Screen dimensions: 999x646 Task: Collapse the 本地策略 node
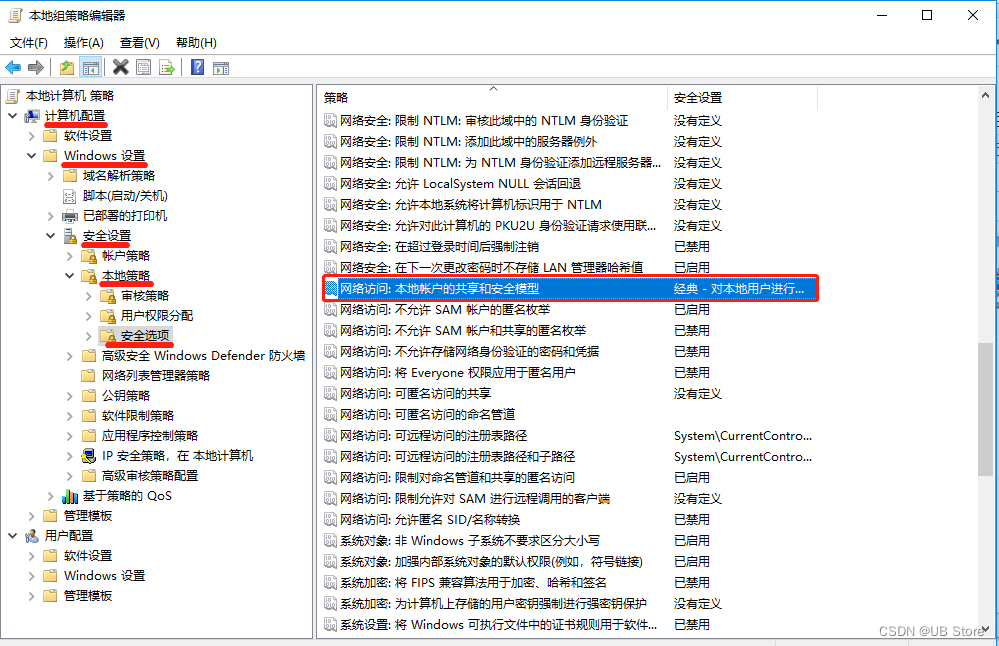(x=70, y=276)
